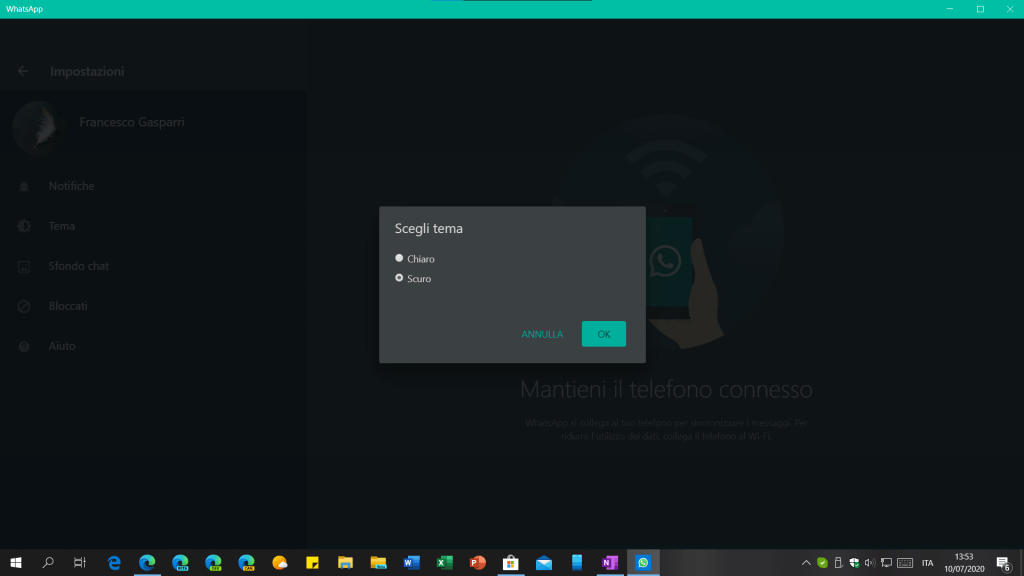
Task: Click the Bloccati blocked icon
Action: click(24, 306)
